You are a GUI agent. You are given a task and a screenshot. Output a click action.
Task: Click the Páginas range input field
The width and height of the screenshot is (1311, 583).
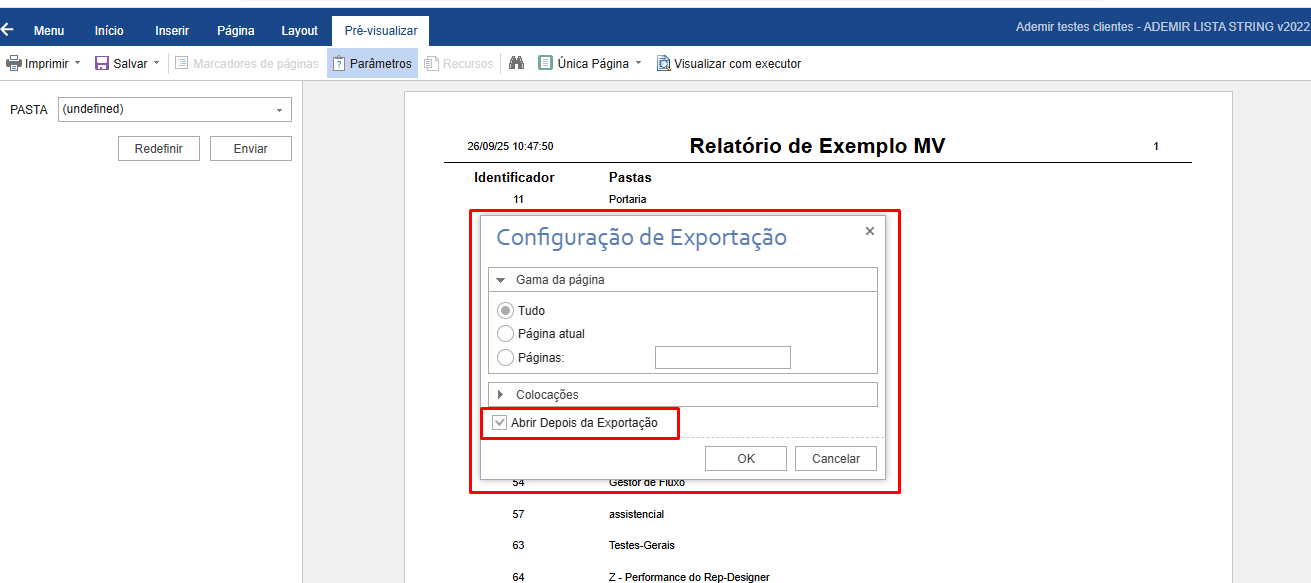[x=722, y=357]
